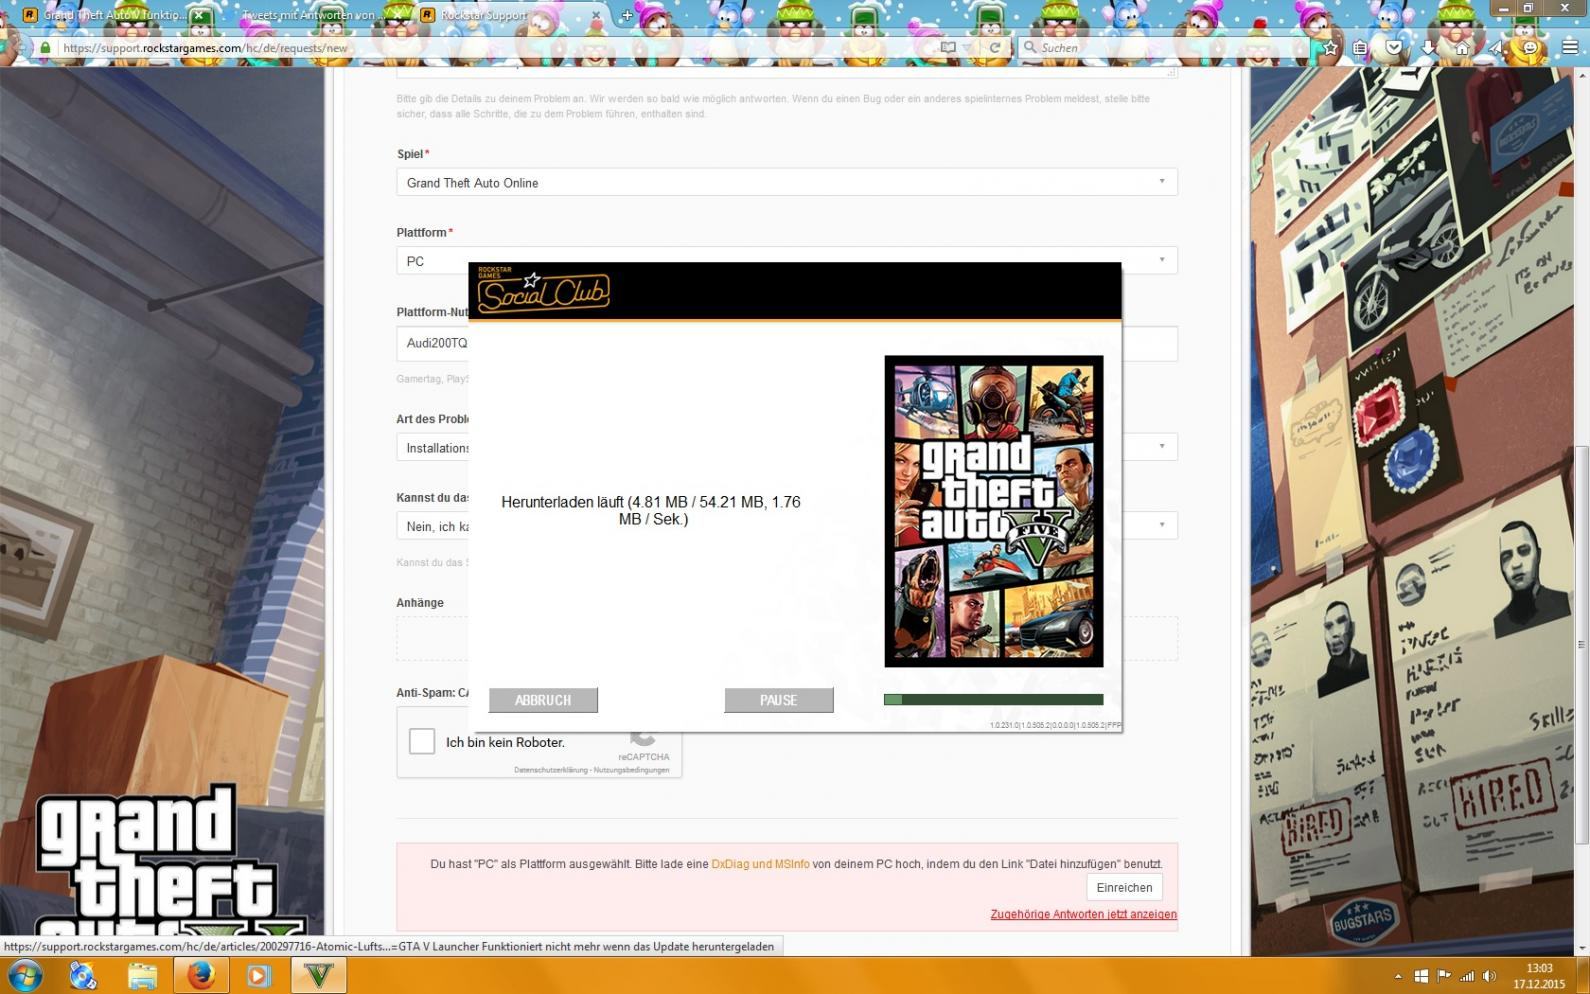The width and height of the screenshot is (1590, 994).
Task: Click the Windows logo tray icon
Action: pos(1421,976)
